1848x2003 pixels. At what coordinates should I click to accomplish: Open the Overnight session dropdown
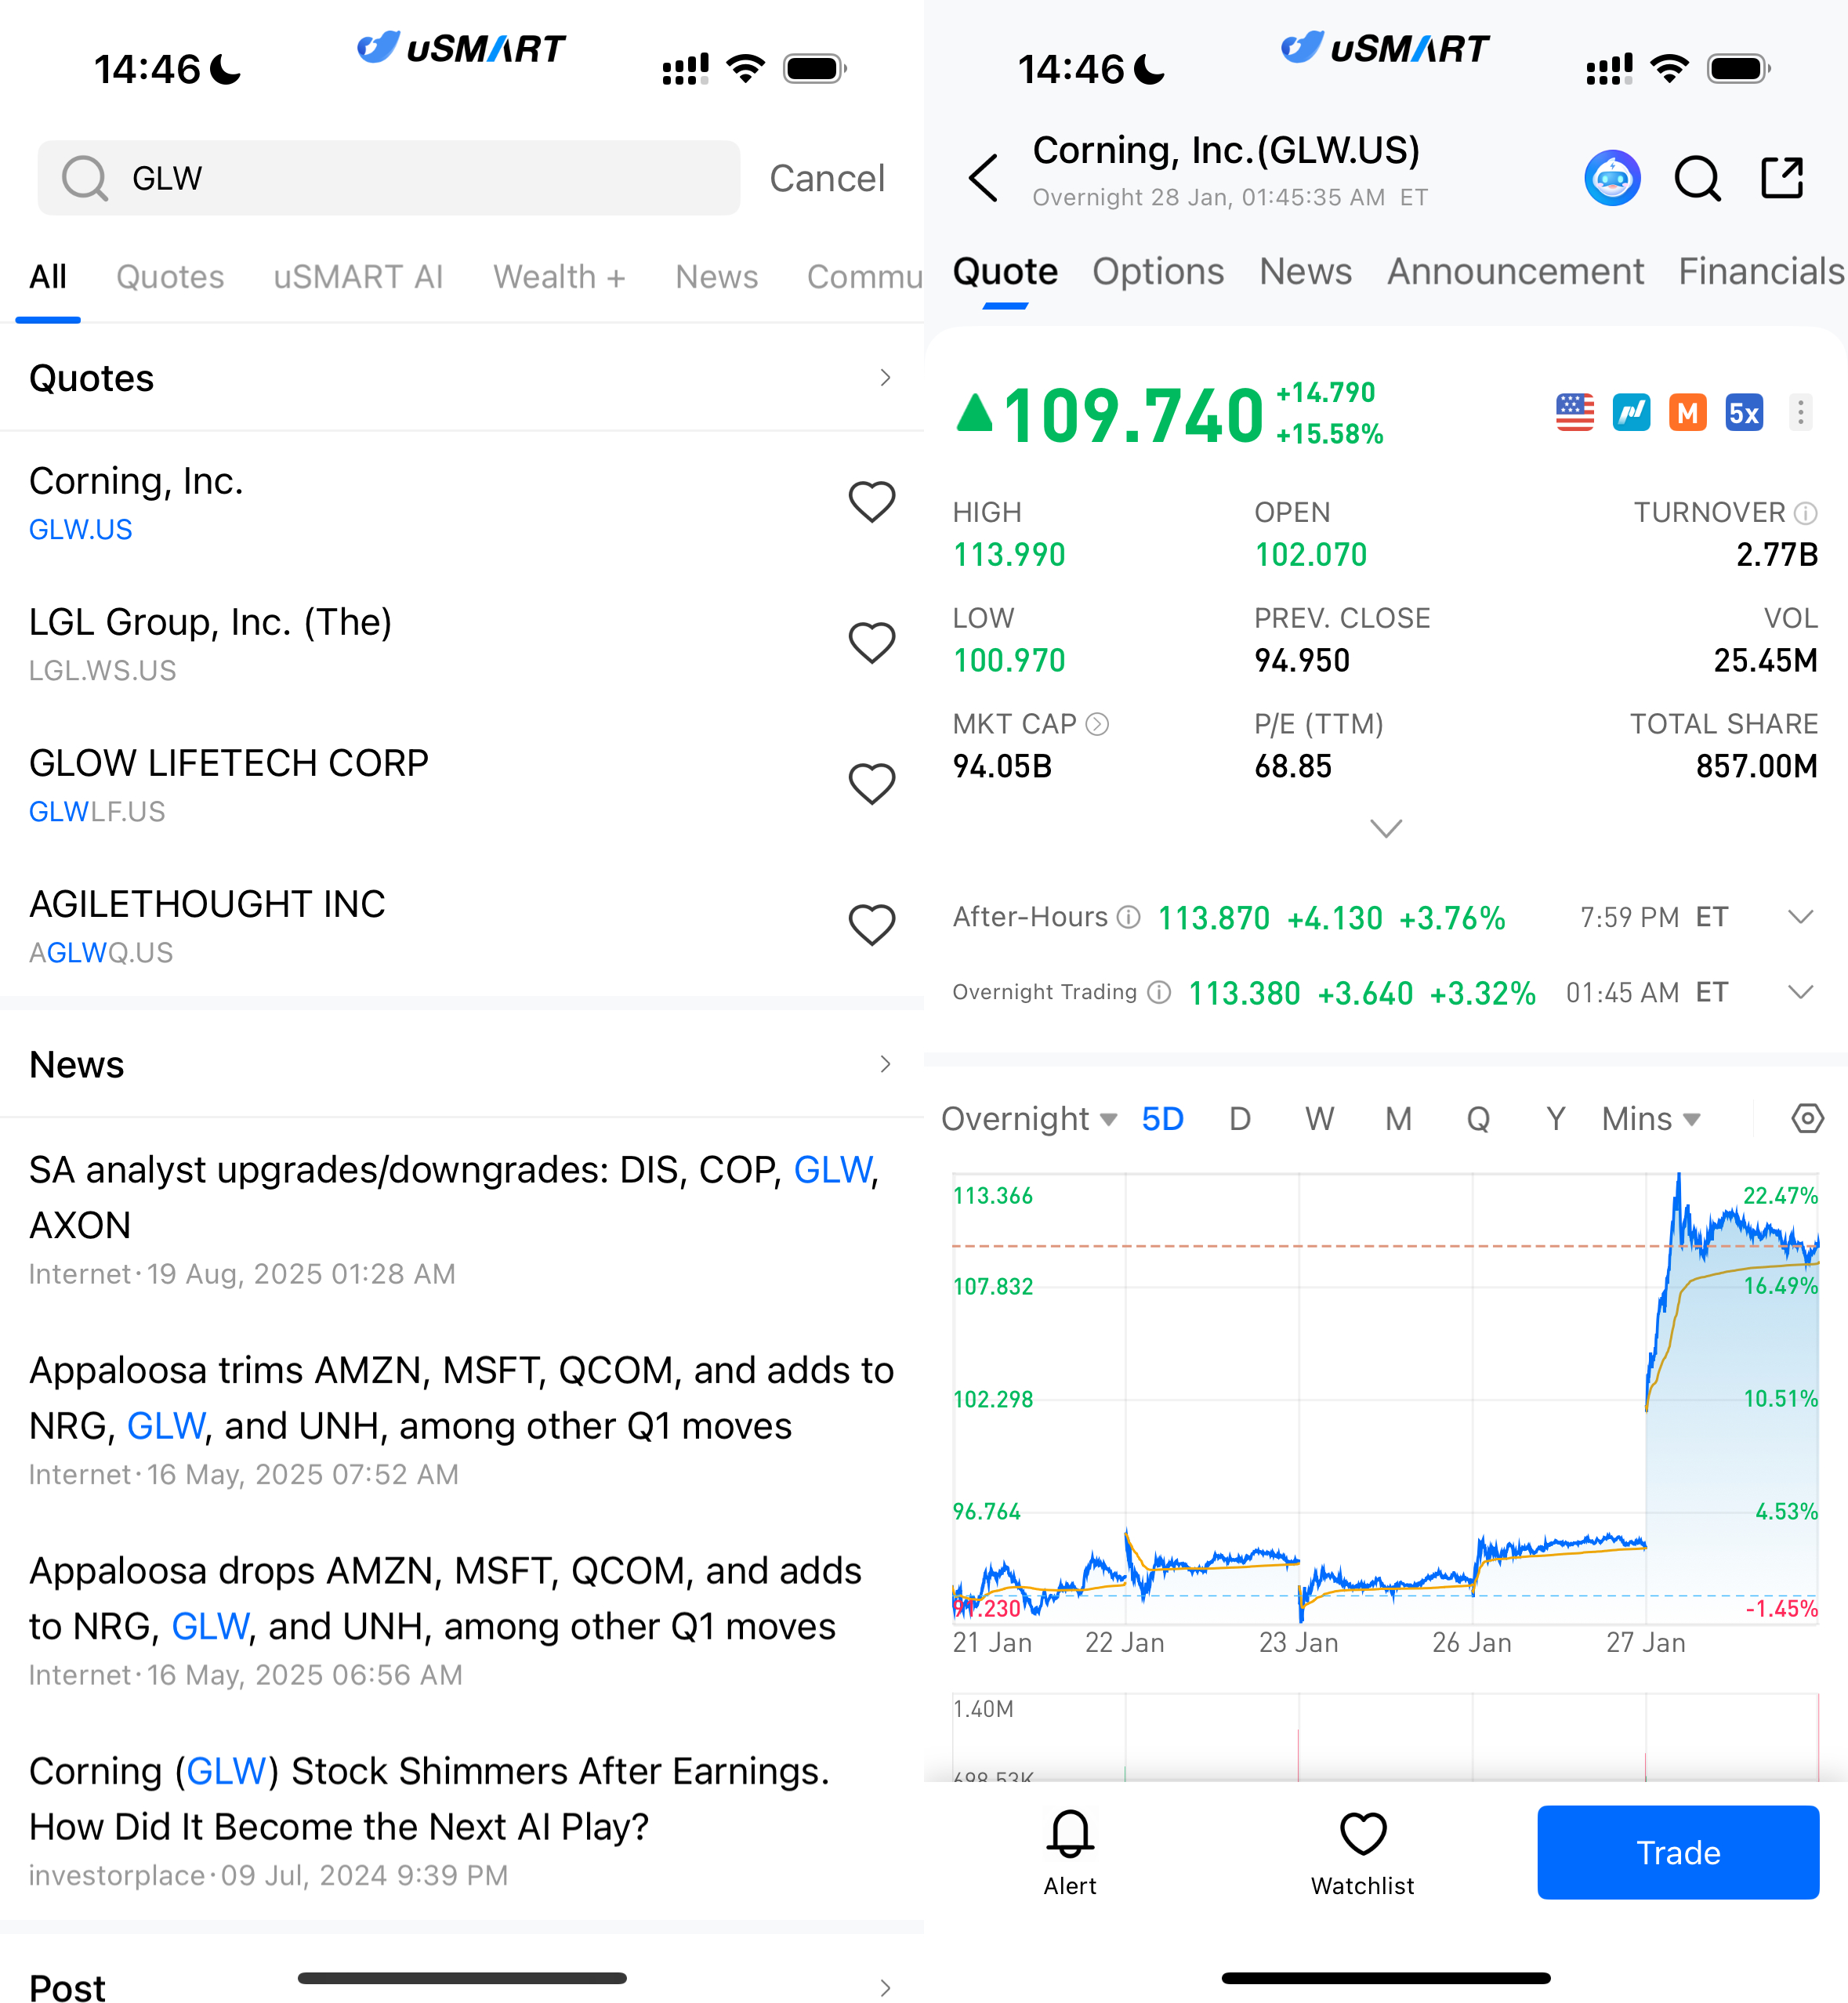1028,1118
